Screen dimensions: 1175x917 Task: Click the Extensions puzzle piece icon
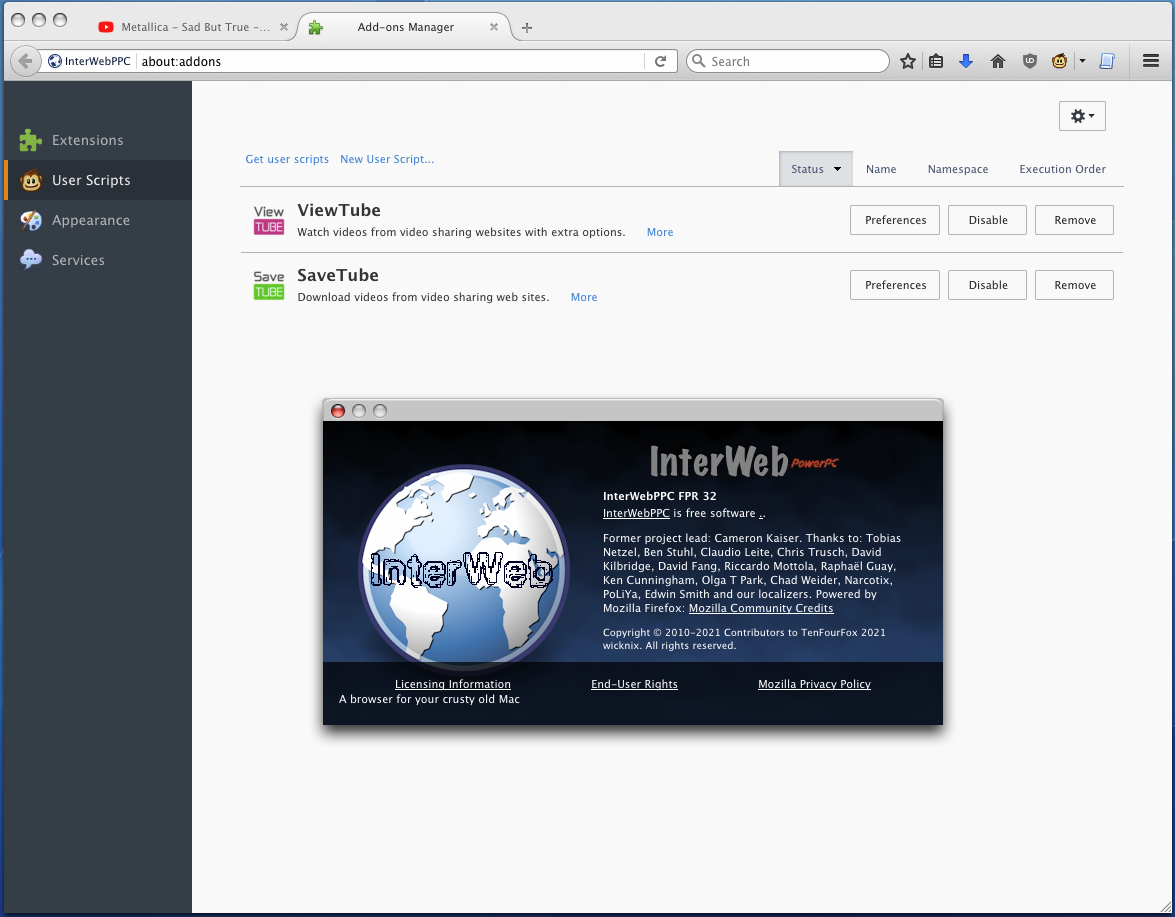click(x=31, y=140)
